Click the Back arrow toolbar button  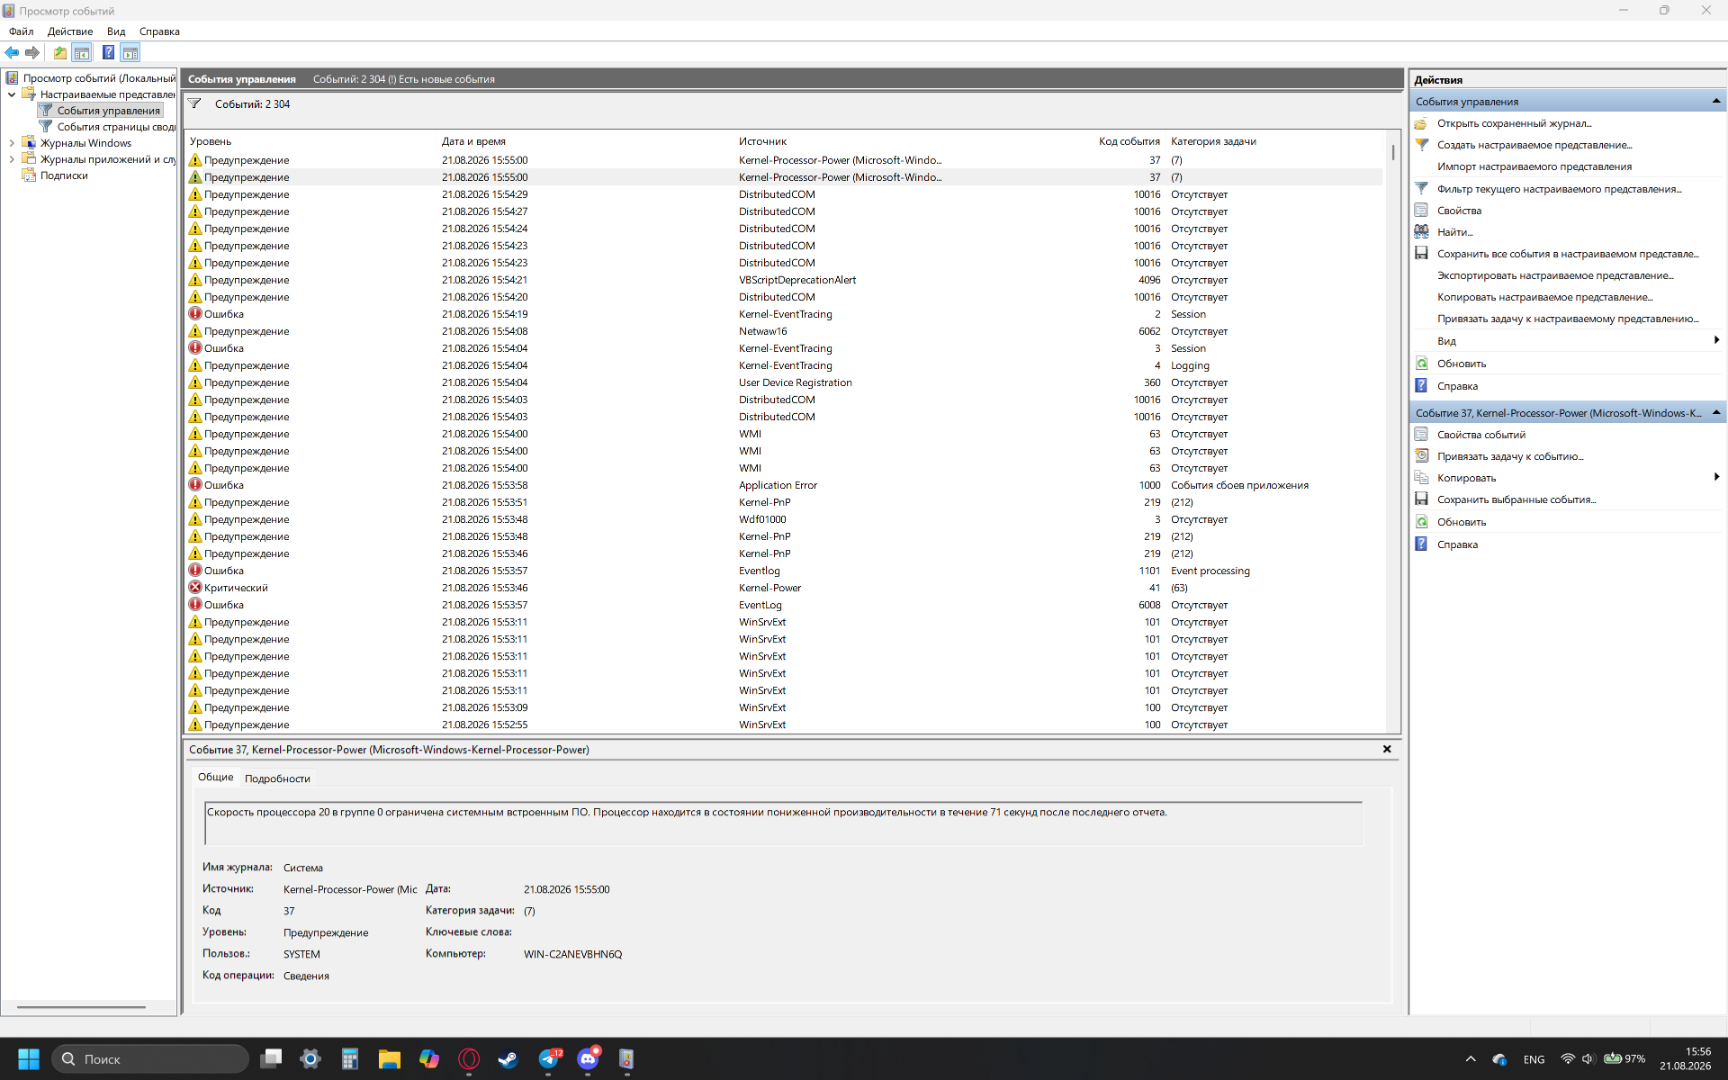click(12, 53)
